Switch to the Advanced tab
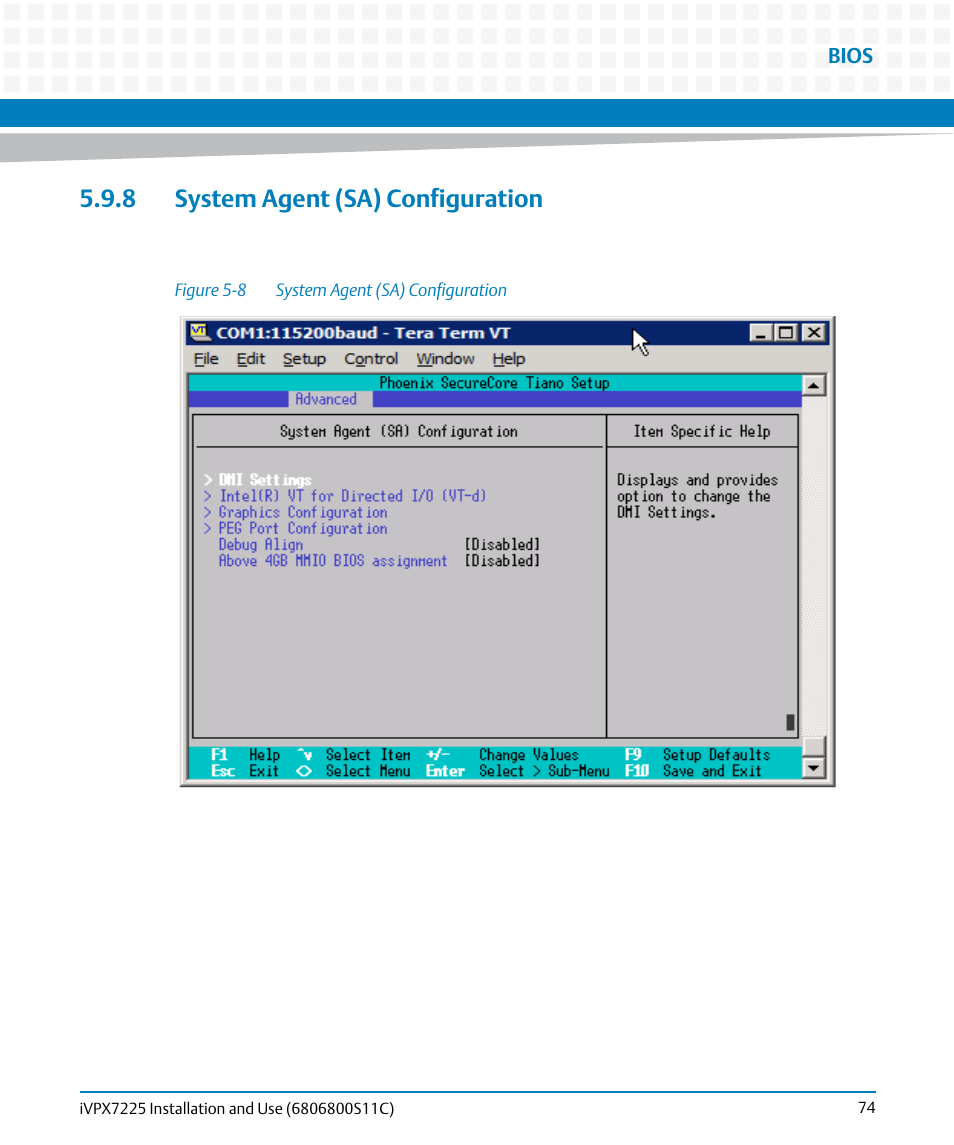Image resolution: width=954 pixels, height=1145 pixels. pos(327,398)
